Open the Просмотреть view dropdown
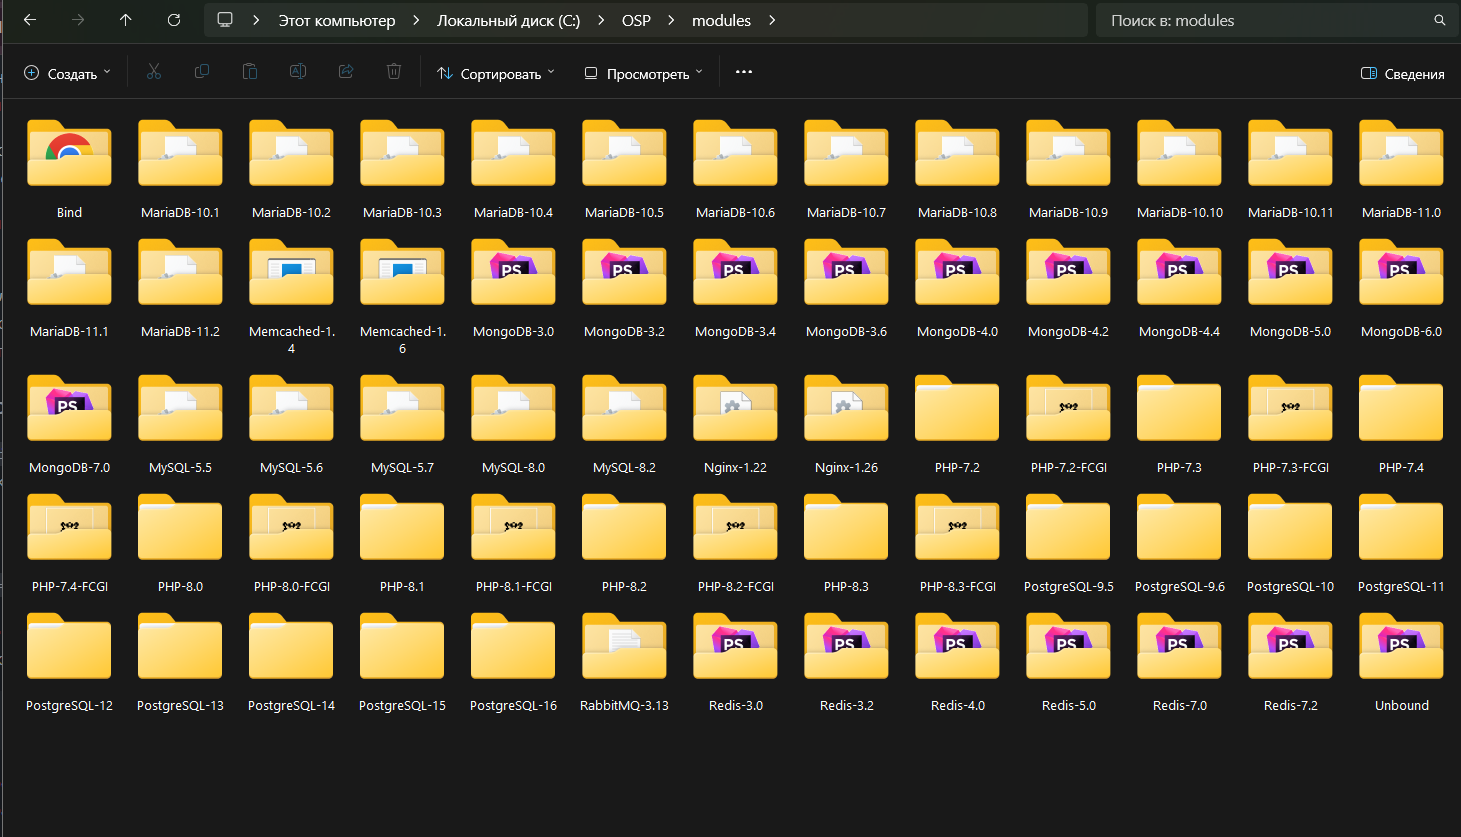This screenshot has height=837, width=1461. (x=644, y=73)
